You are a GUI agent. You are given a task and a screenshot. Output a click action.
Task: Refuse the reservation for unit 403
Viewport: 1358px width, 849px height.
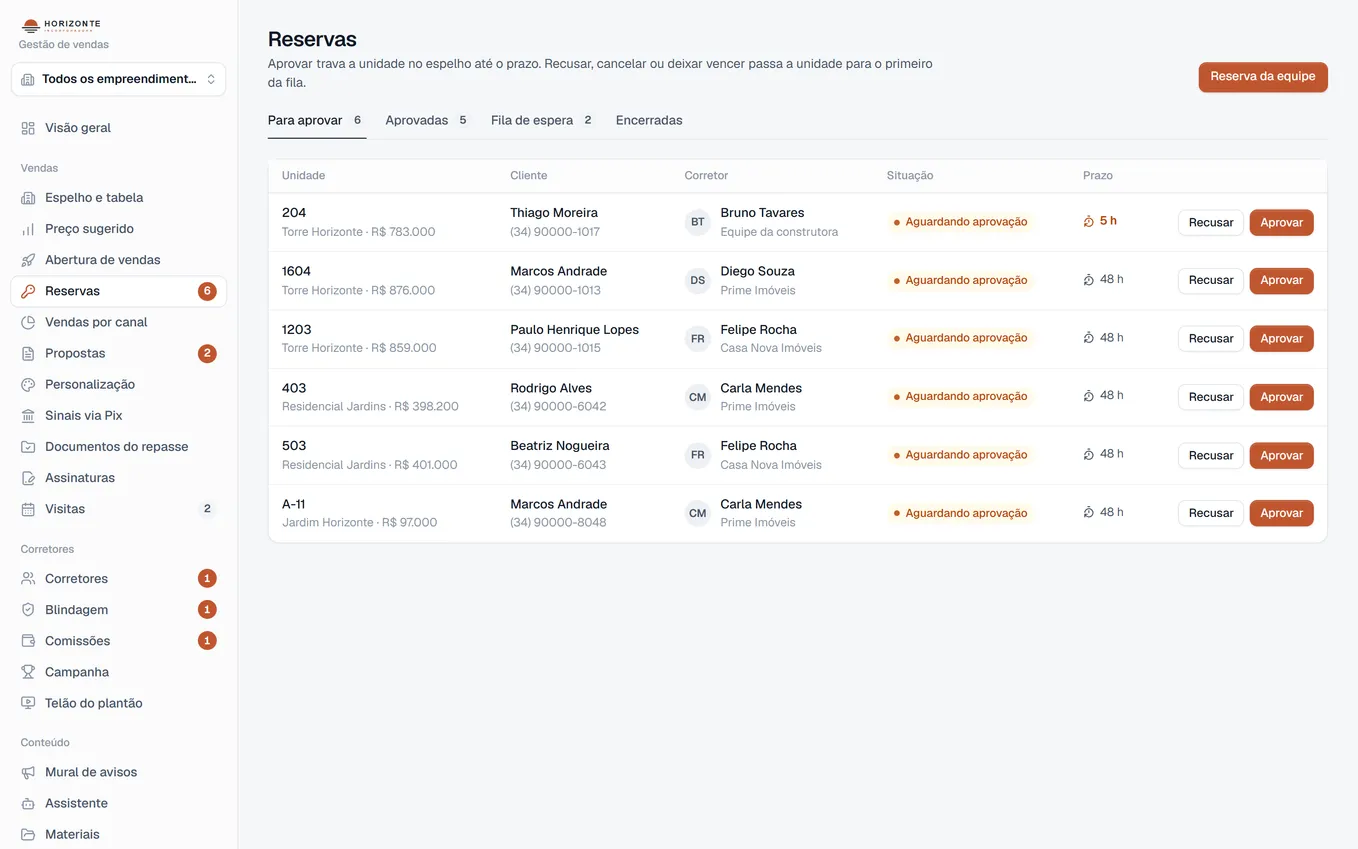point(1211,397)
